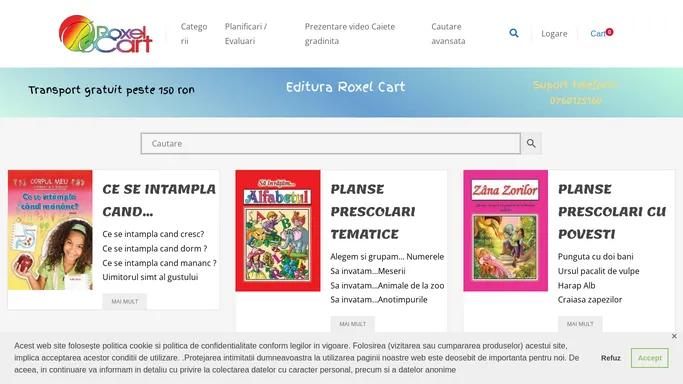Open Sa invatam...Anotimpurile
This screenshot has width=683, height=384.
click(x=379, y=300)
